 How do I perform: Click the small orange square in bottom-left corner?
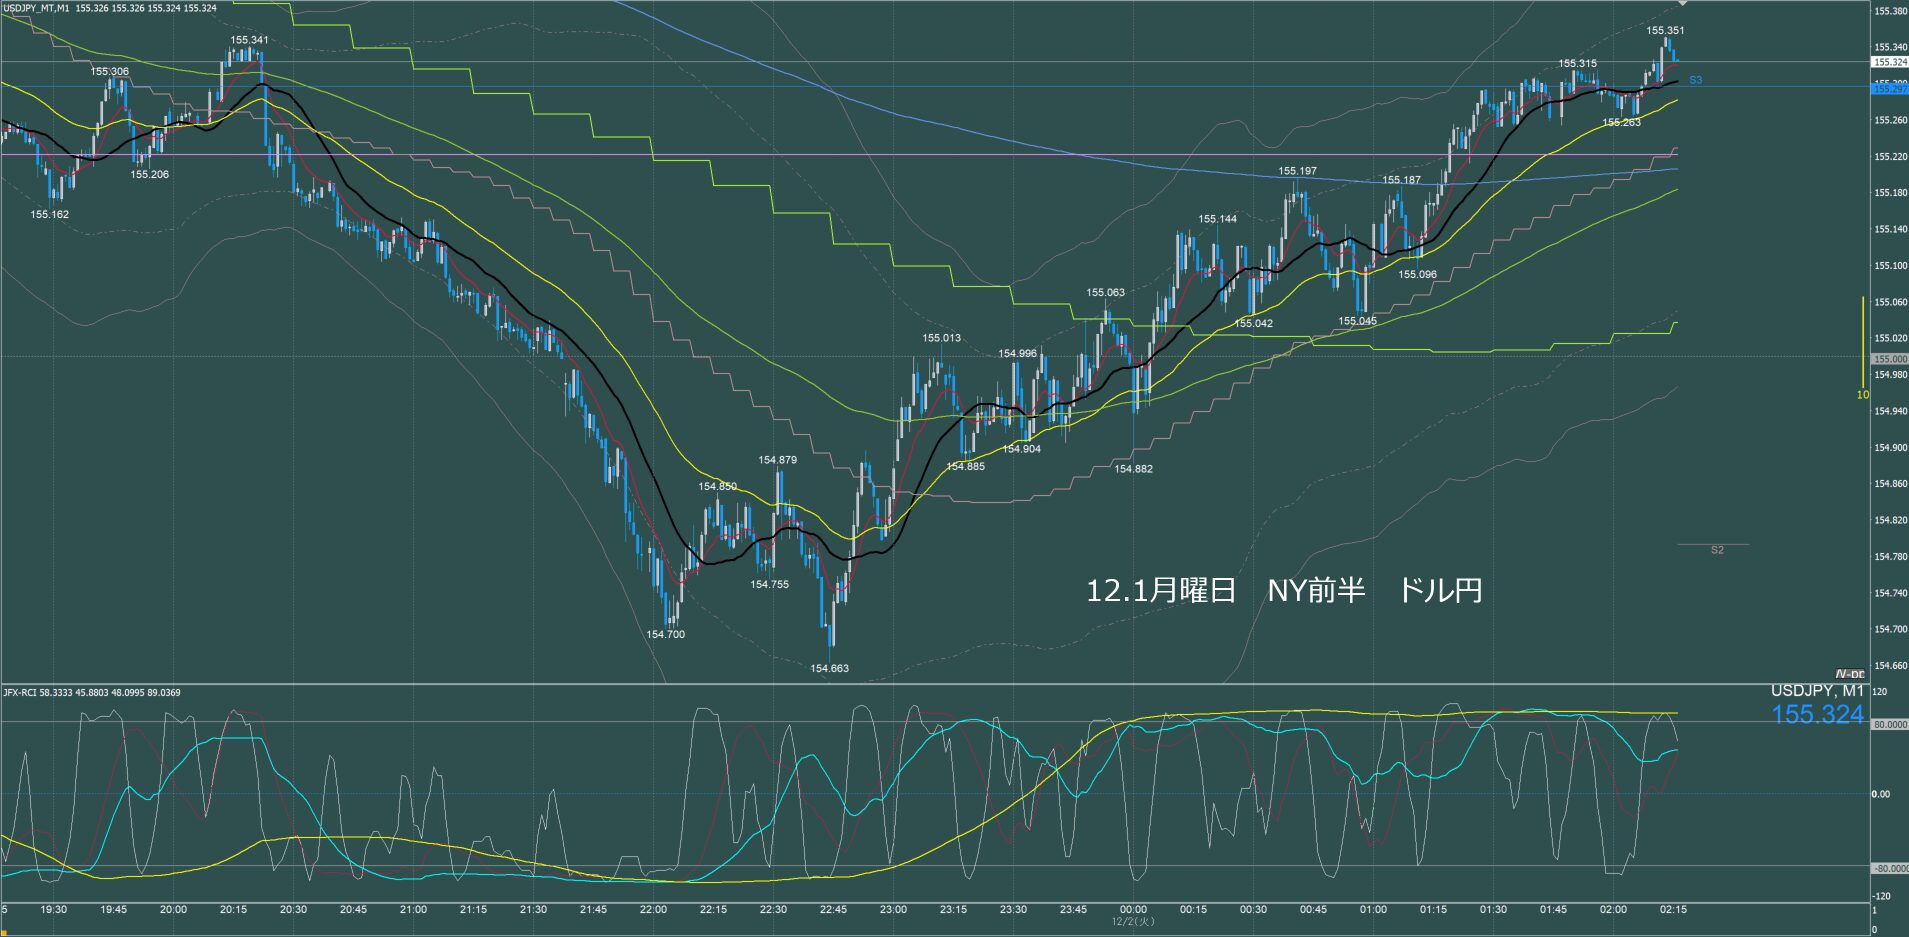click(x=6, y=931)
